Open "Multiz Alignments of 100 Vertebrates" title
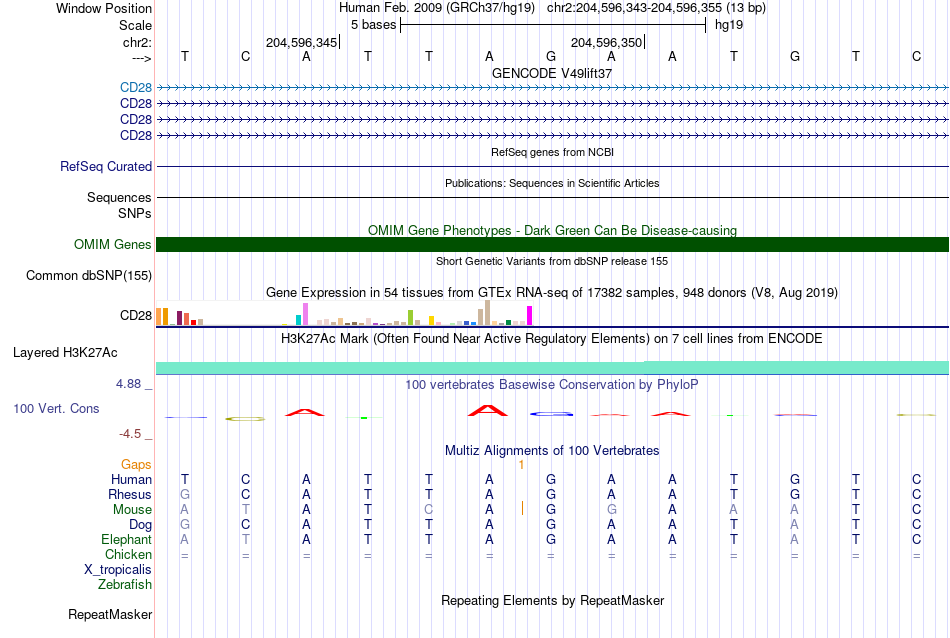Screen dimensions: 950x638 [x=552, y=451]
